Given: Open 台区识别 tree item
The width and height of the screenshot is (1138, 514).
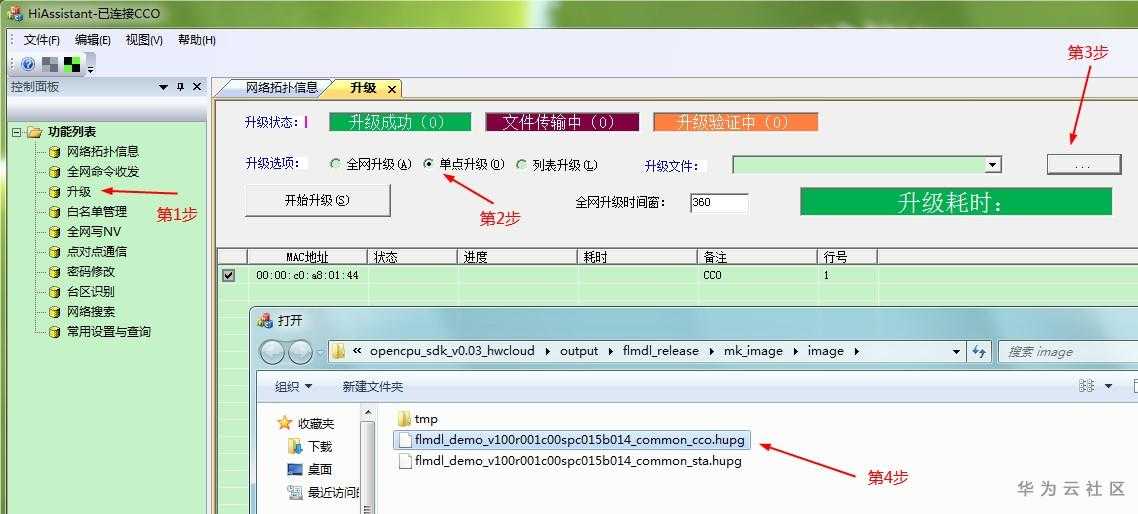Looking at the screenshot, I should click(91, 292).
